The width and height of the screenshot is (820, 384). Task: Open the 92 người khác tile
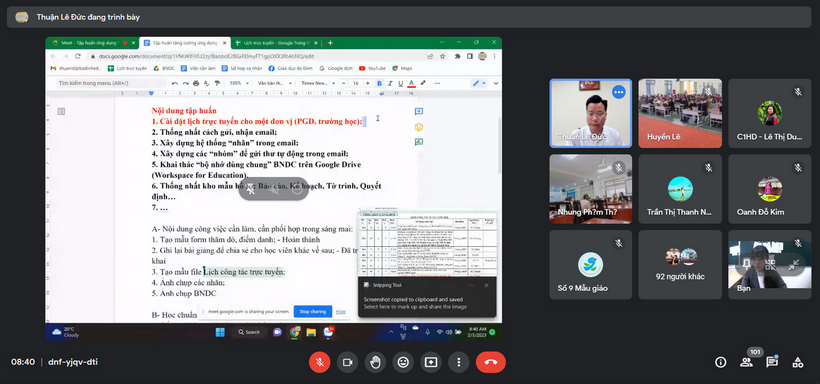(x=680, y=265)
